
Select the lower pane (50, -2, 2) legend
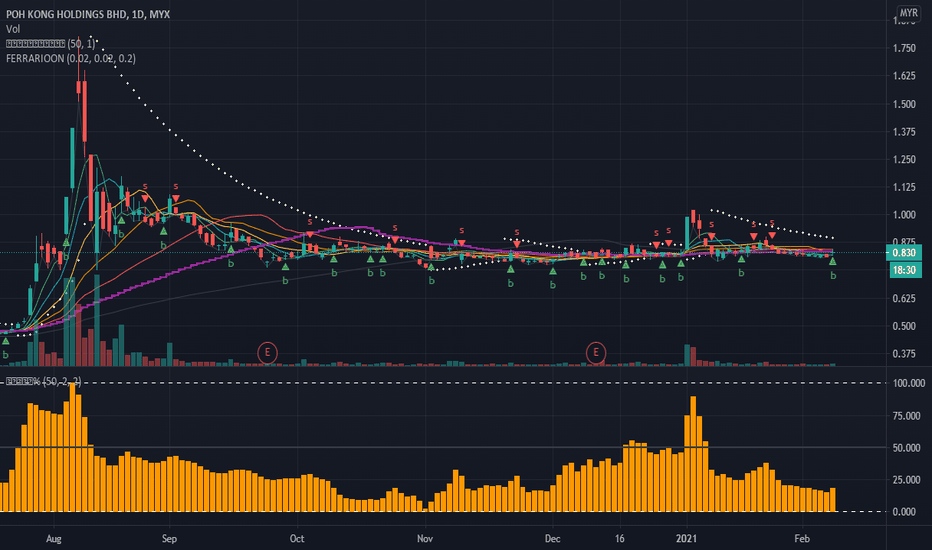[x=43, y=381]
